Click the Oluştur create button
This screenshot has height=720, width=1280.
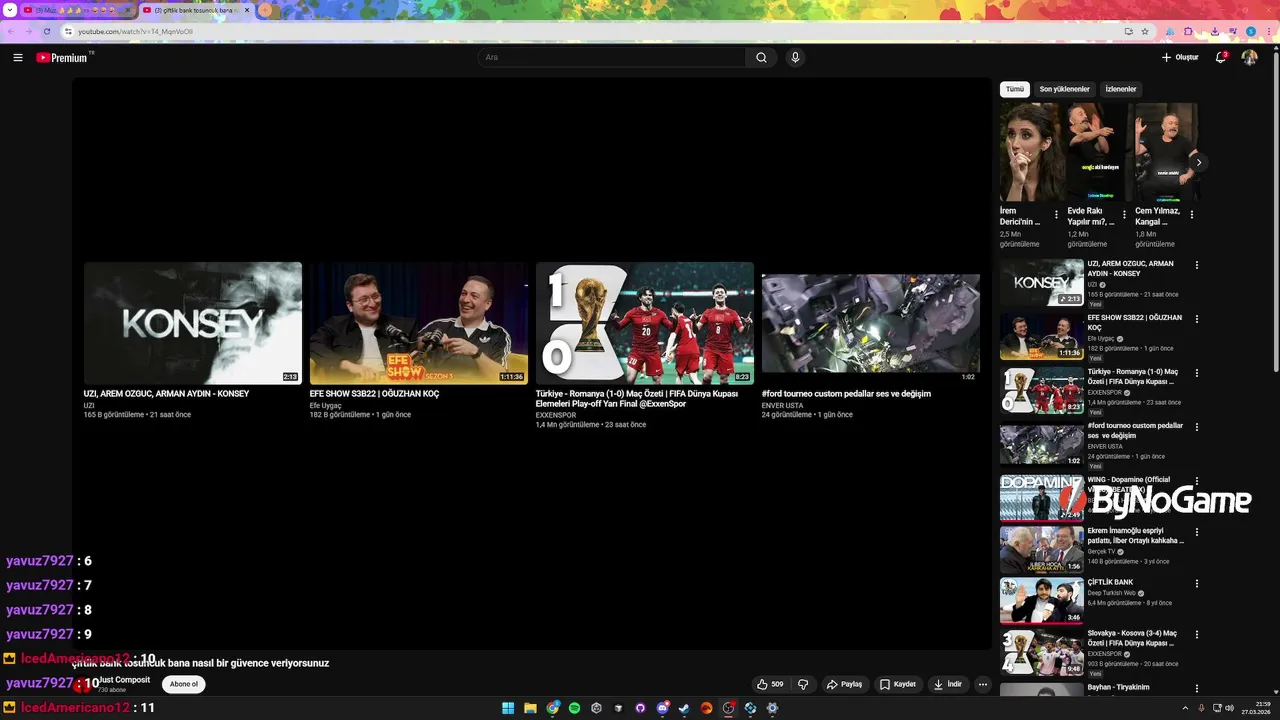(1180, 58)
